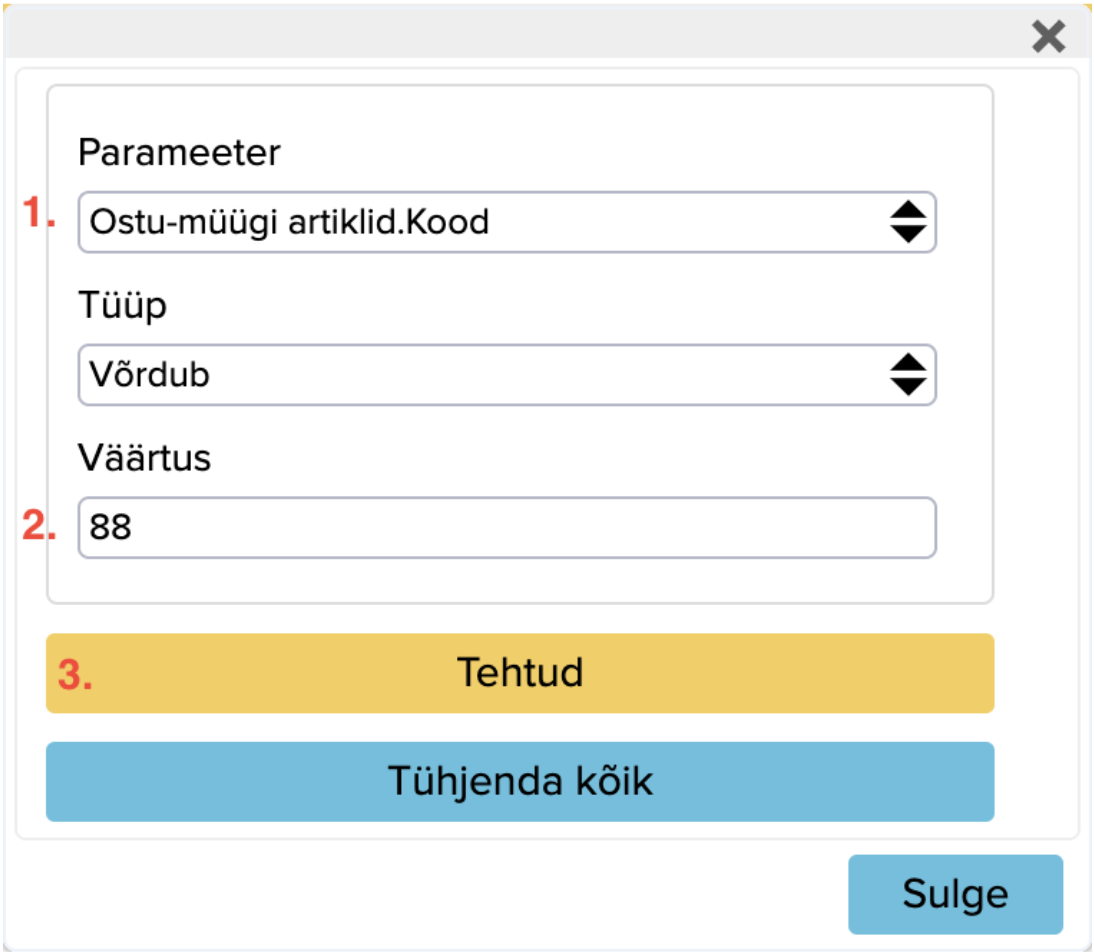Click the red step number 1 marker
Screen dimensions: 1094x952
coord(39,214)
